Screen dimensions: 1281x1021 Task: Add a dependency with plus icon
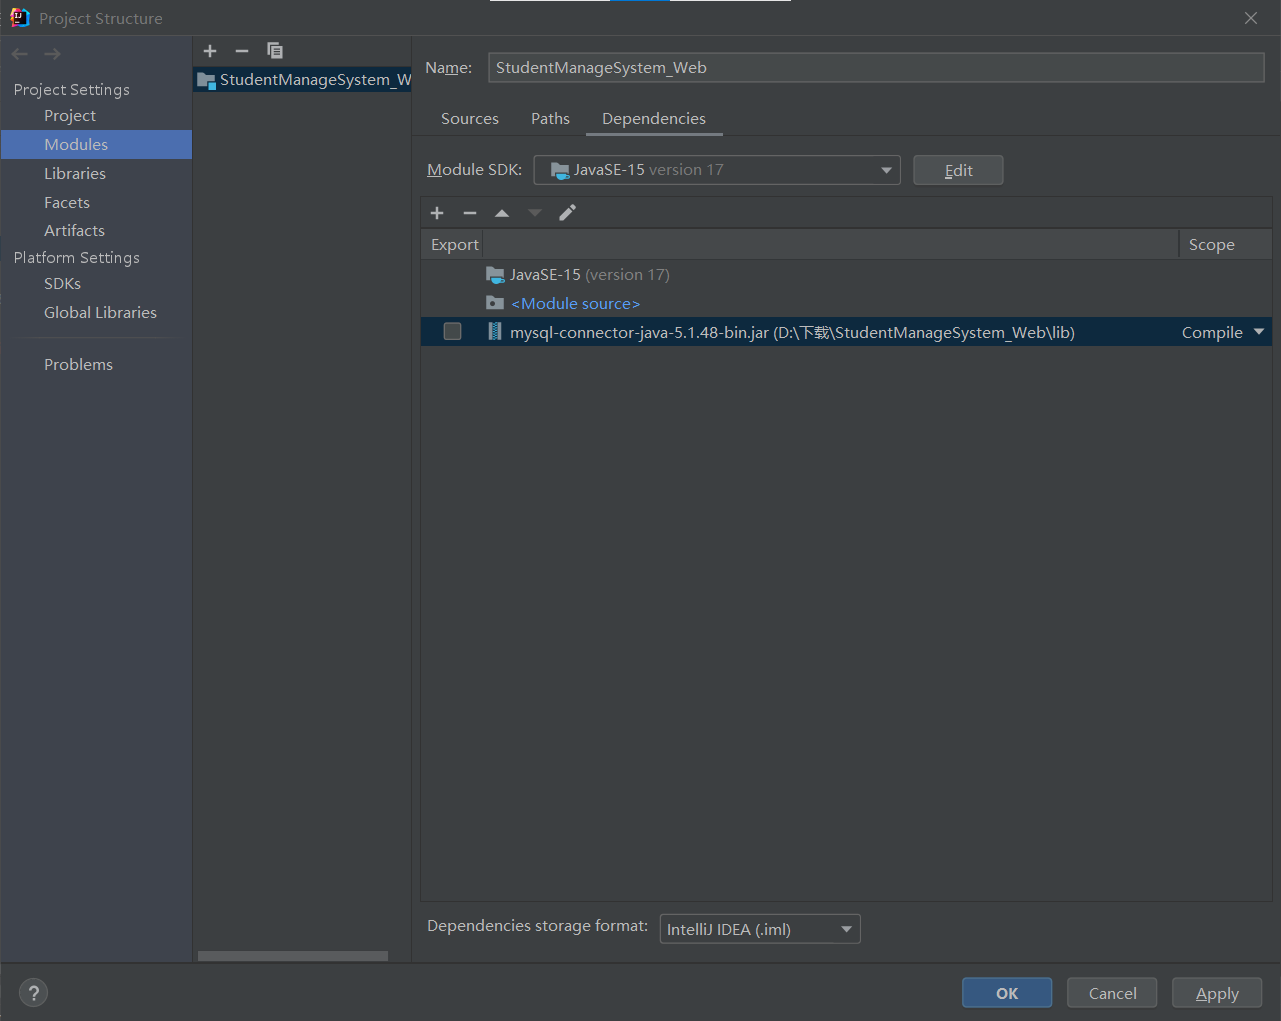coord(437,213)
